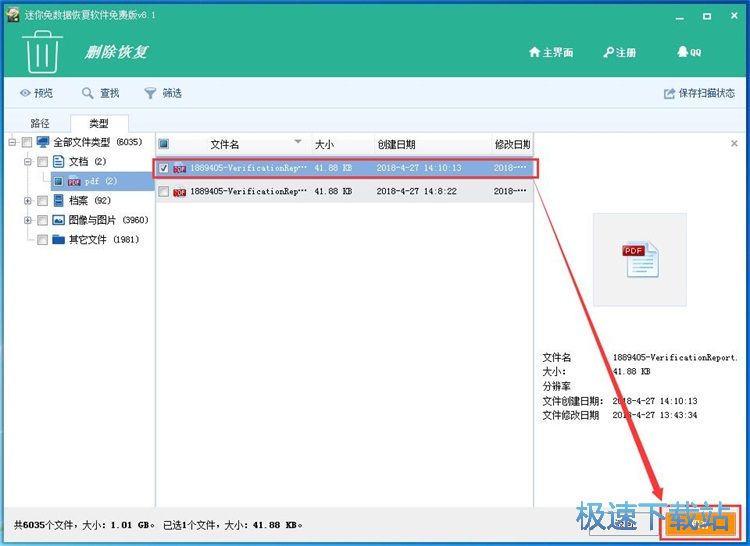Select the 图像与图片 (3960) tree item
750x546 pixels.
[109, 220]
